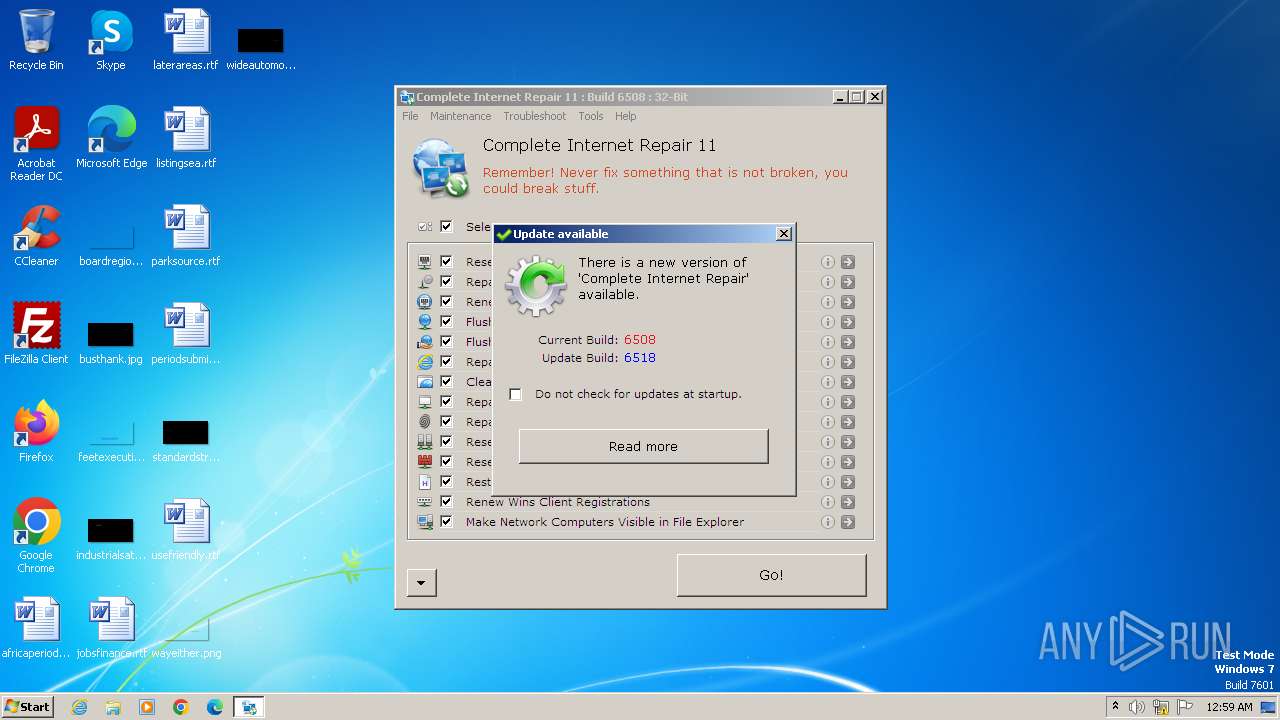The image size is (1280, 720).
Task: Select the Skype desktop shortcut
Action: (x=111, y=40)
